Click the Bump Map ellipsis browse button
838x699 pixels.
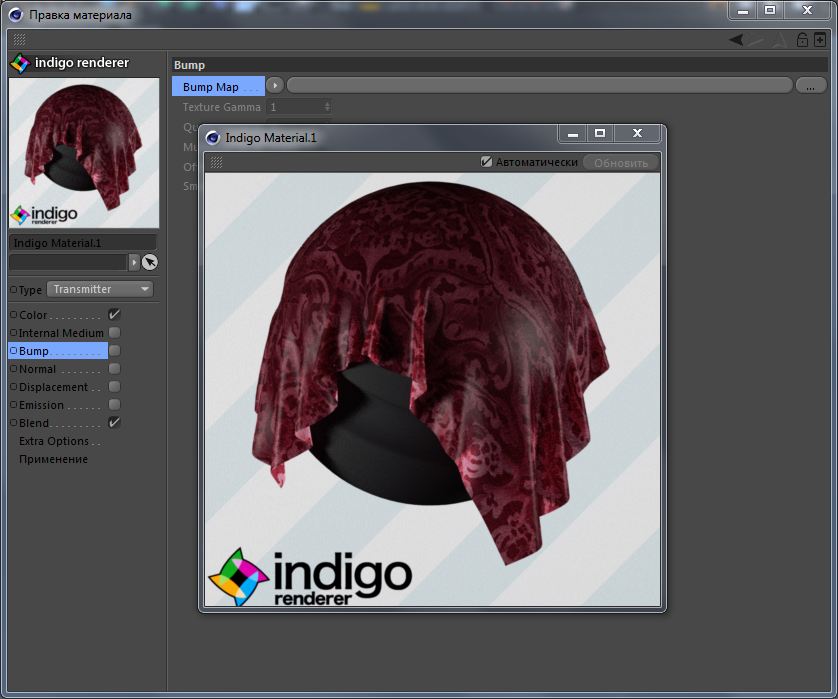coord(811,86)
